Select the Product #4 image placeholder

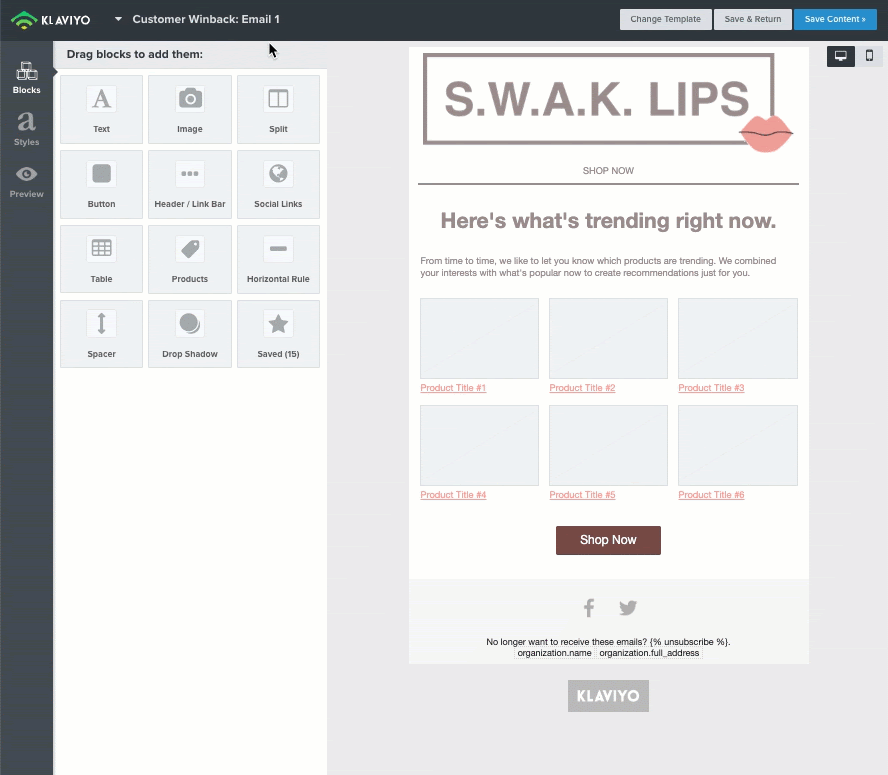coord(479,445)
